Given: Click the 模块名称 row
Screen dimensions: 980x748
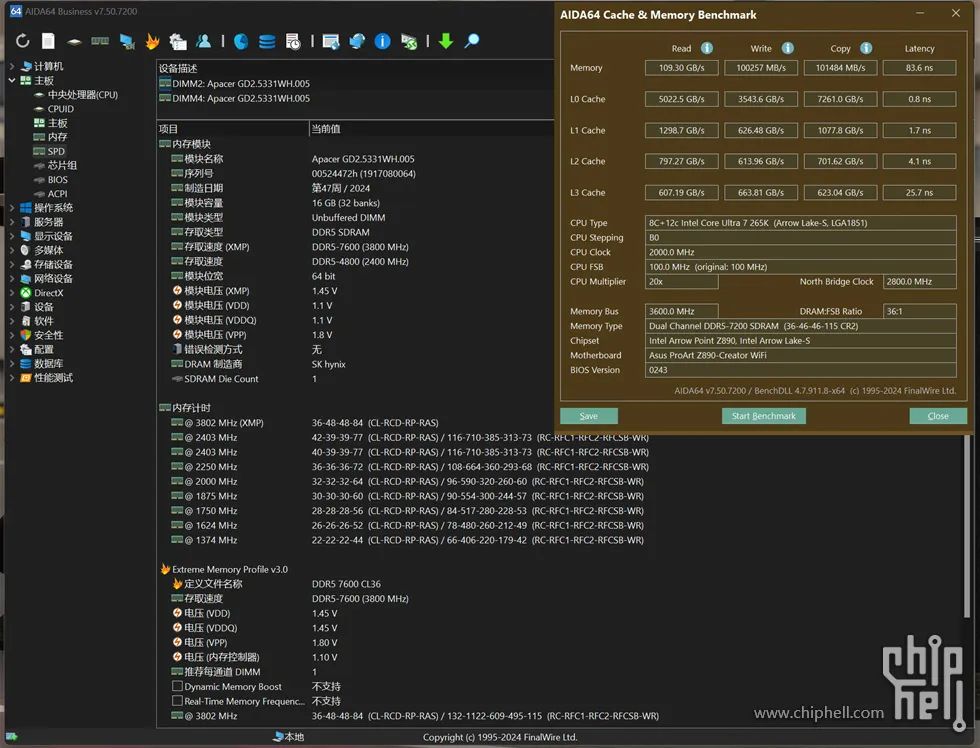Looking at the screenshot, I should point(354,159).
